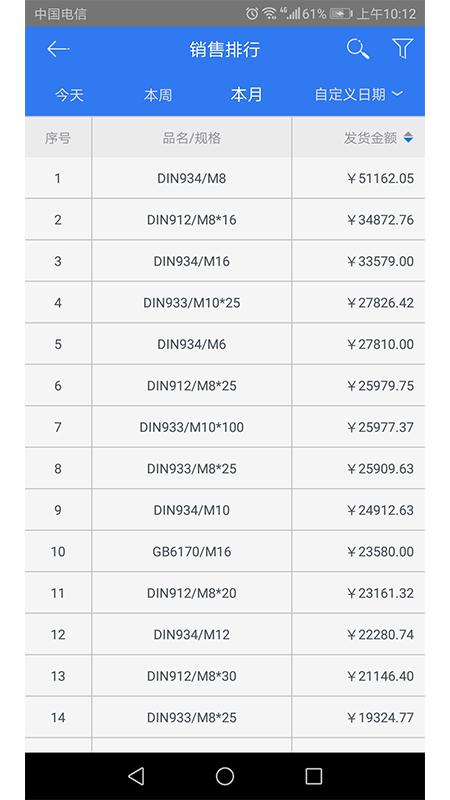This screenshot has width=450, height=800.
Task: Open search with magnifier icon
Action: click(358, 49)
